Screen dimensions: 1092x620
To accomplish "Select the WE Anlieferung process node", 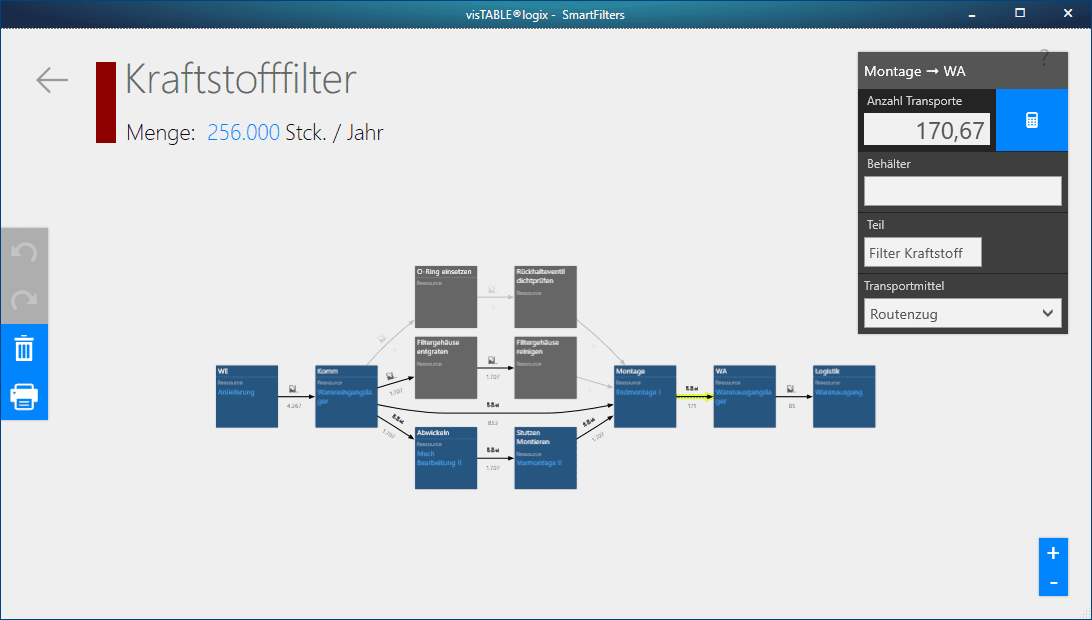I will 246,396.
